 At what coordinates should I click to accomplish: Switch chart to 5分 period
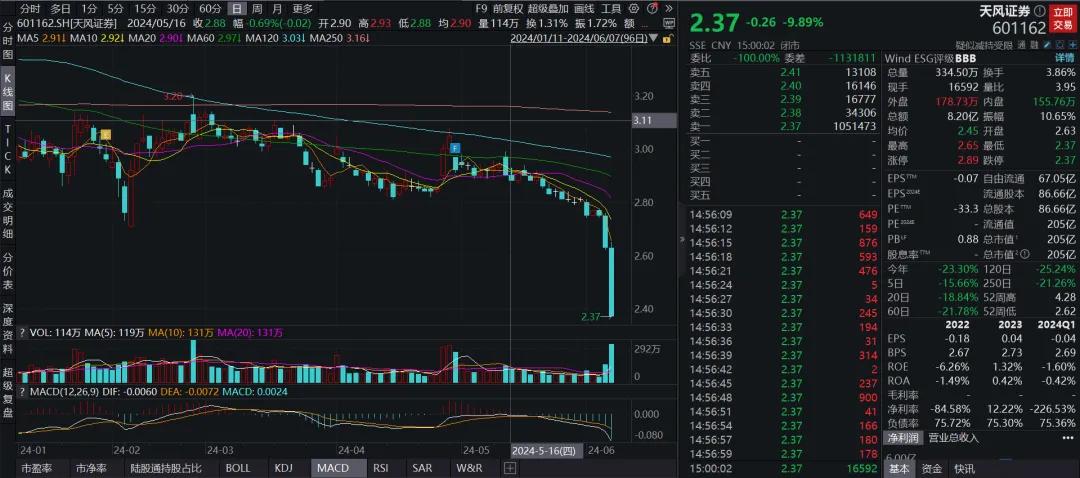click(x=116, y=9)
